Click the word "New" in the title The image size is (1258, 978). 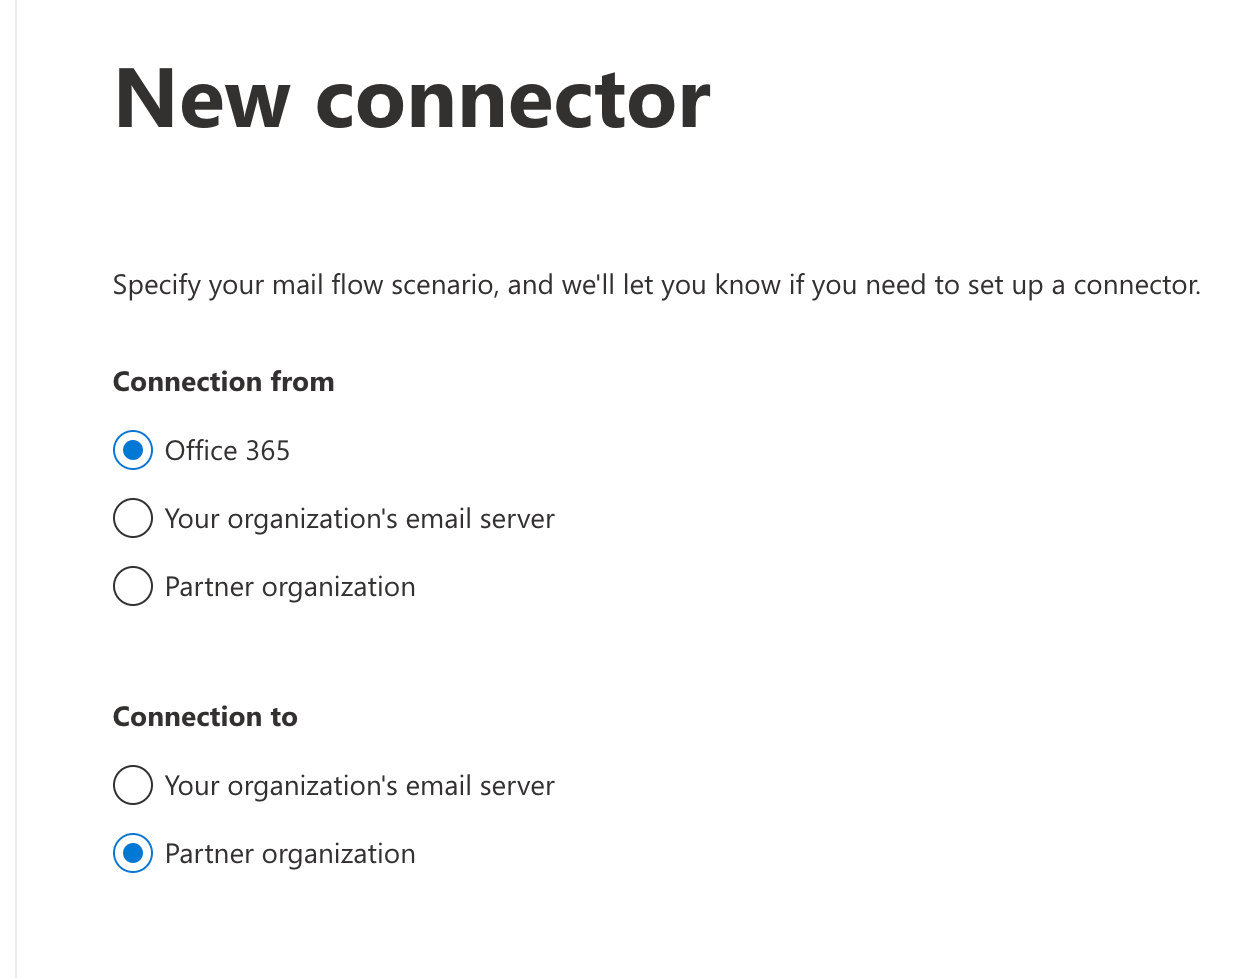click(202, 99)
